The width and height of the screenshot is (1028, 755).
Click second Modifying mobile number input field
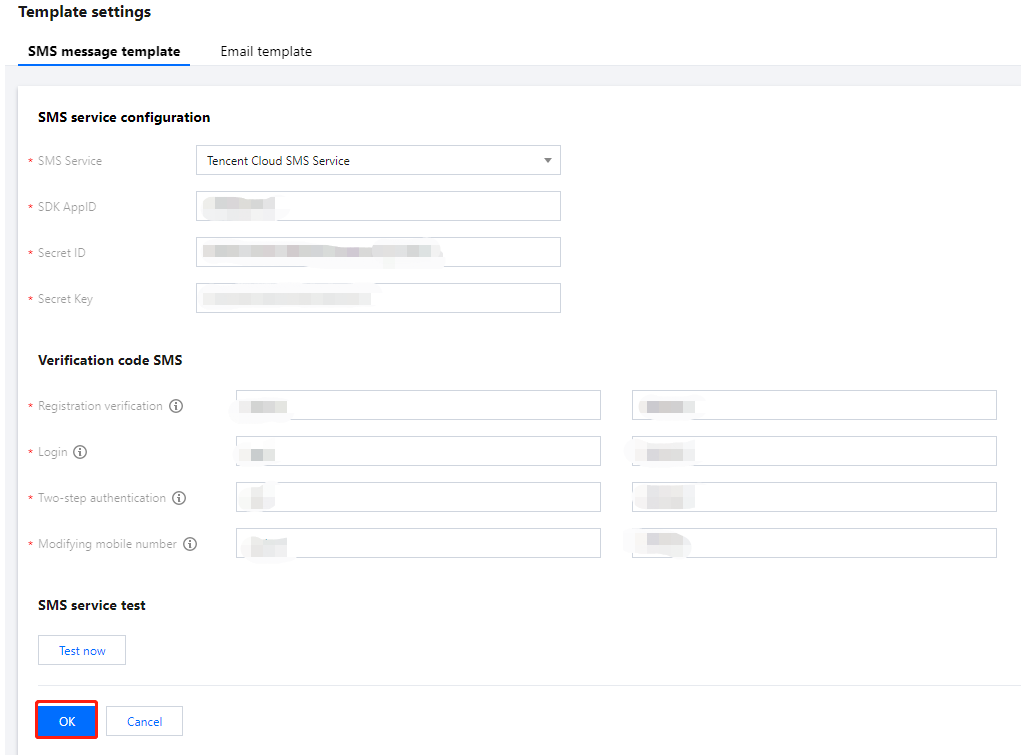coord(814,543)
